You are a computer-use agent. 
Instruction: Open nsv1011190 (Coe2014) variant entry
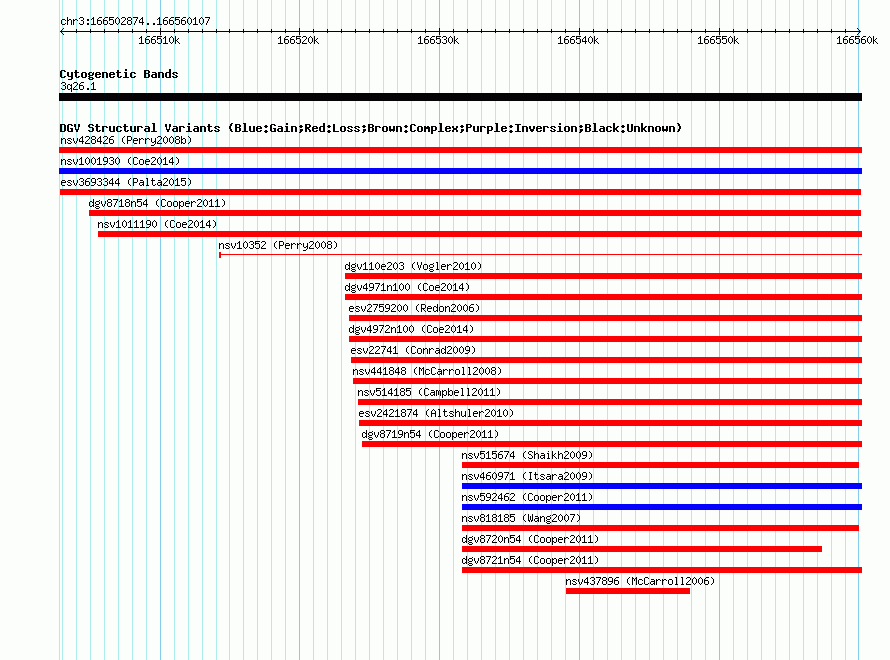pyautogui.click(x=157, y=224)
